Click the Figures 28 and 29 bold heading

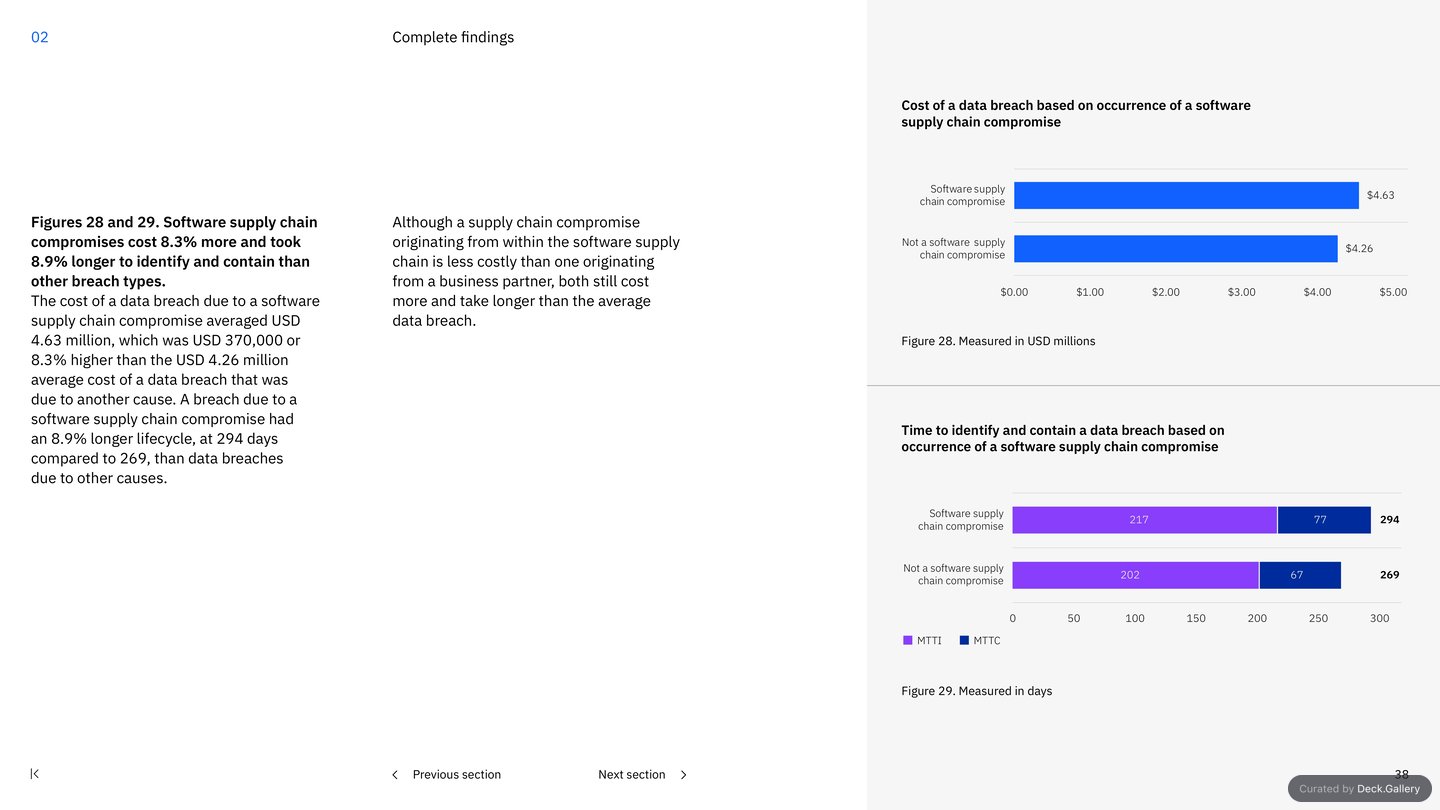coord(174,252)
